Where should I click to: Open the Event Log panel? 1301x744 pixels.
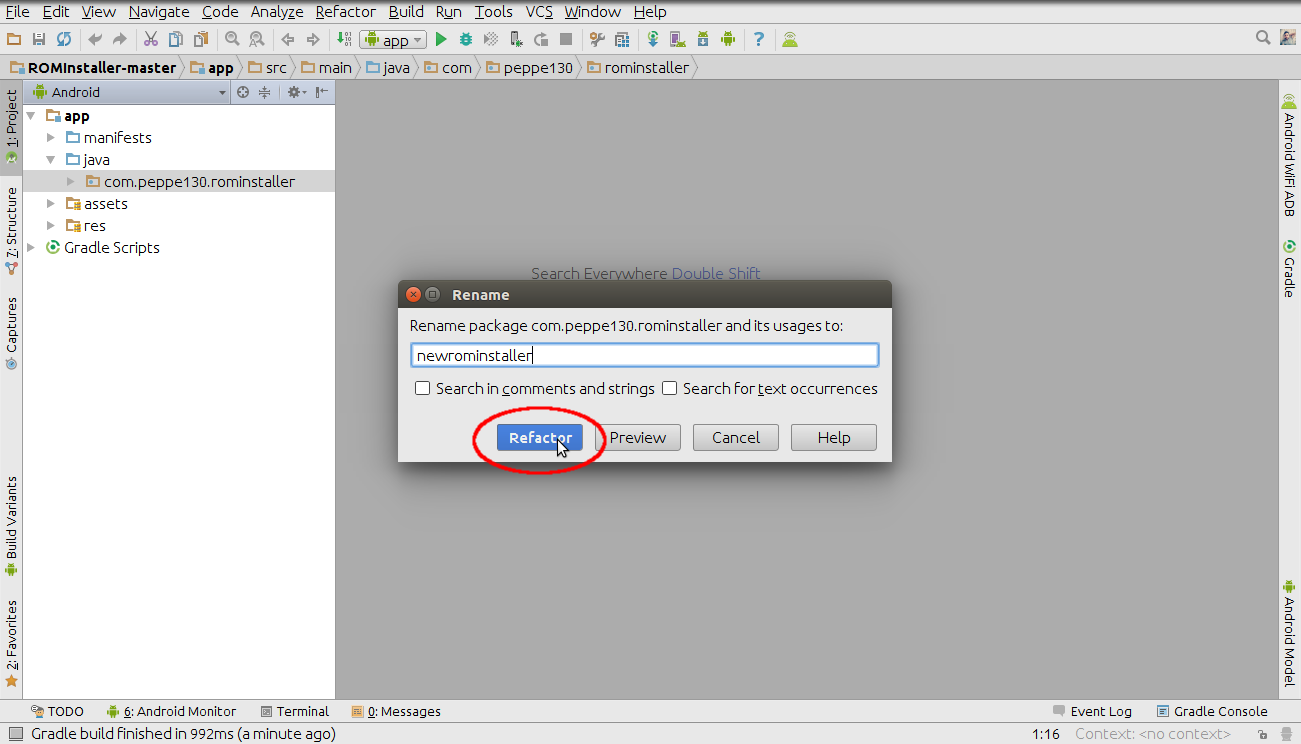(x=1091, y=711)
